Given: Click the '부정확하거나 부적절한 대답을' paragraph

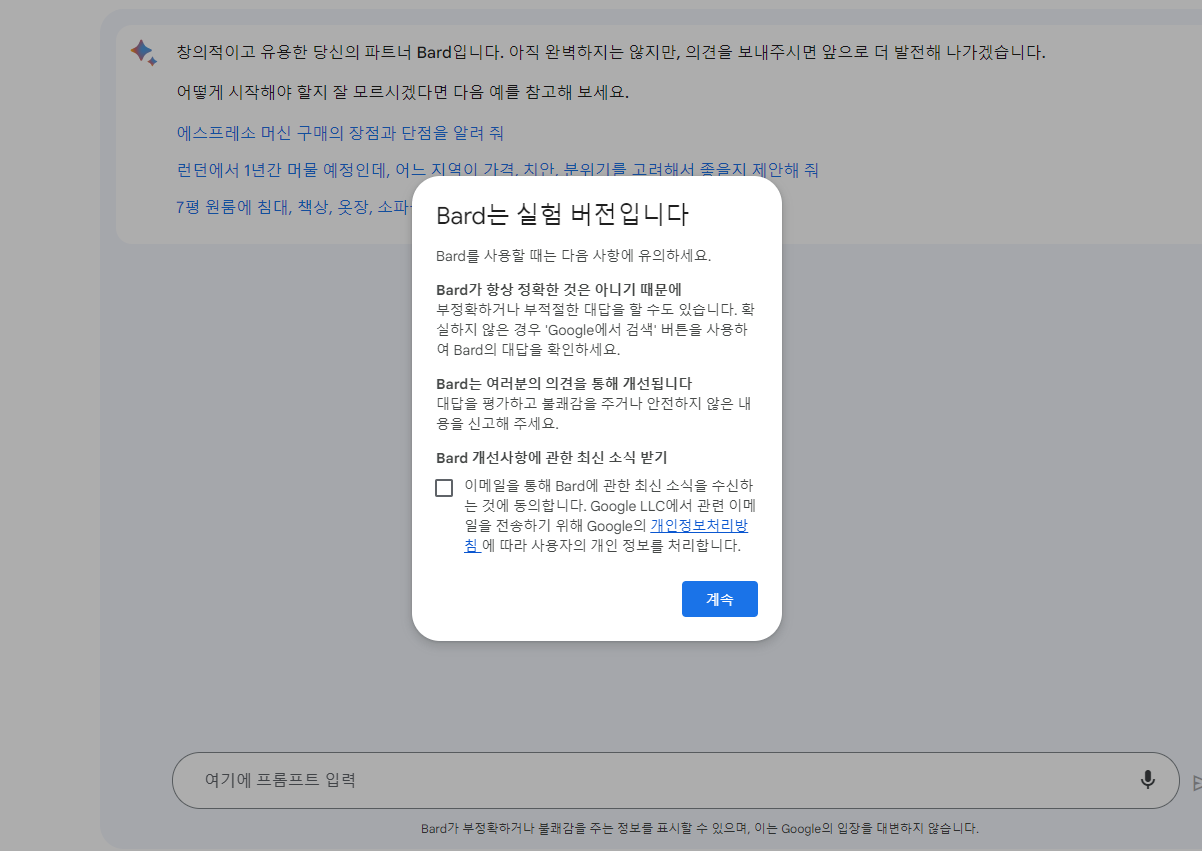Looking at the screenshot, I should (x=596, y=329).
